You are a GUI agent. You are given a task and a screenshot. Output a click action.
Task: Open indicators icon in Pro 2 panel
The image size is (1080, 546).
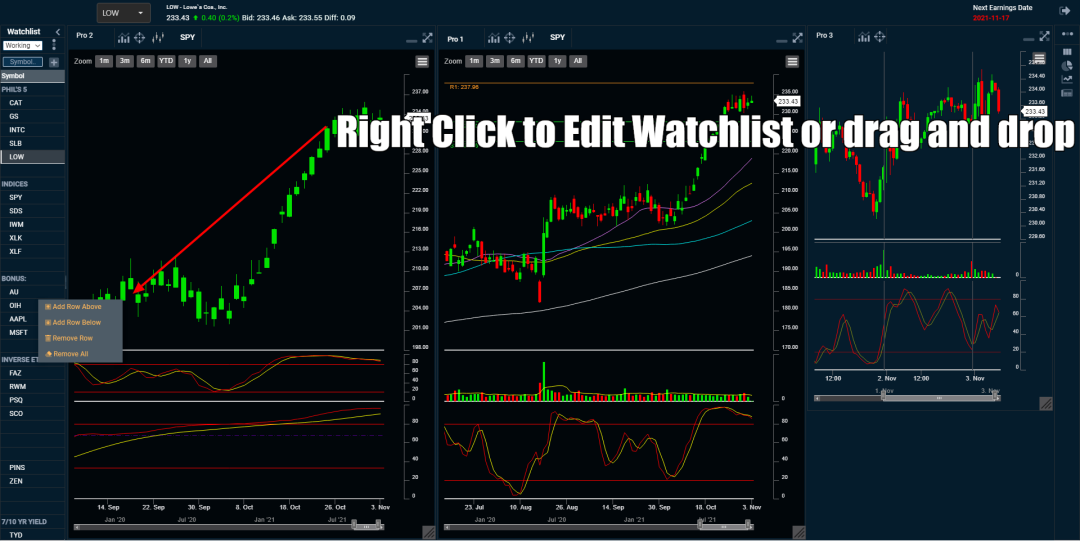coord(123,37)
